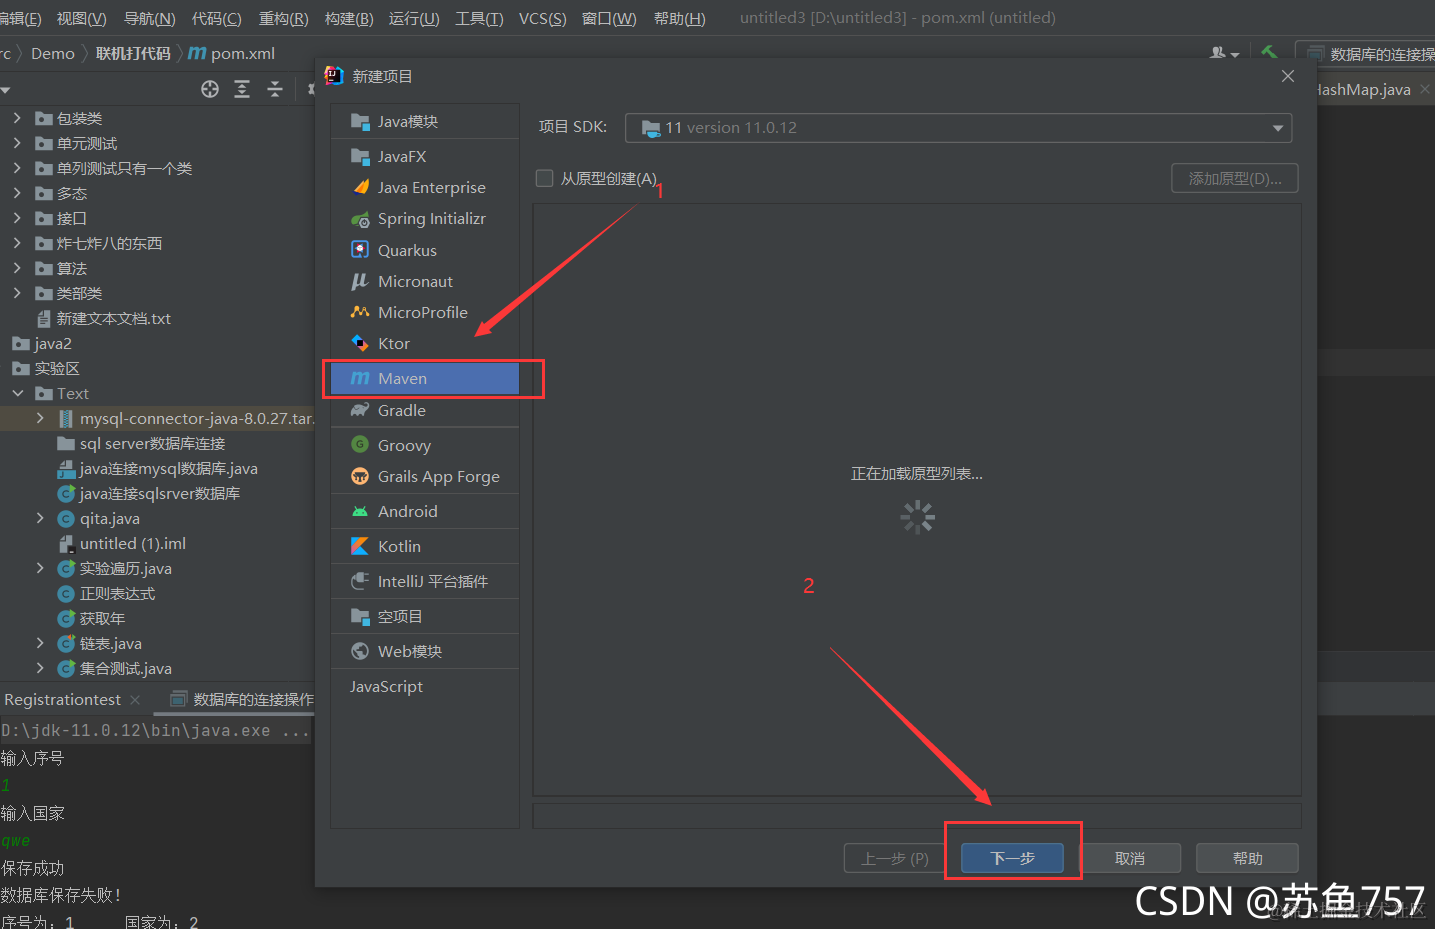Viewport: 1435px width, 929px height.
Task: Click the 上一步 (P) button
Action: coord(895,858)
